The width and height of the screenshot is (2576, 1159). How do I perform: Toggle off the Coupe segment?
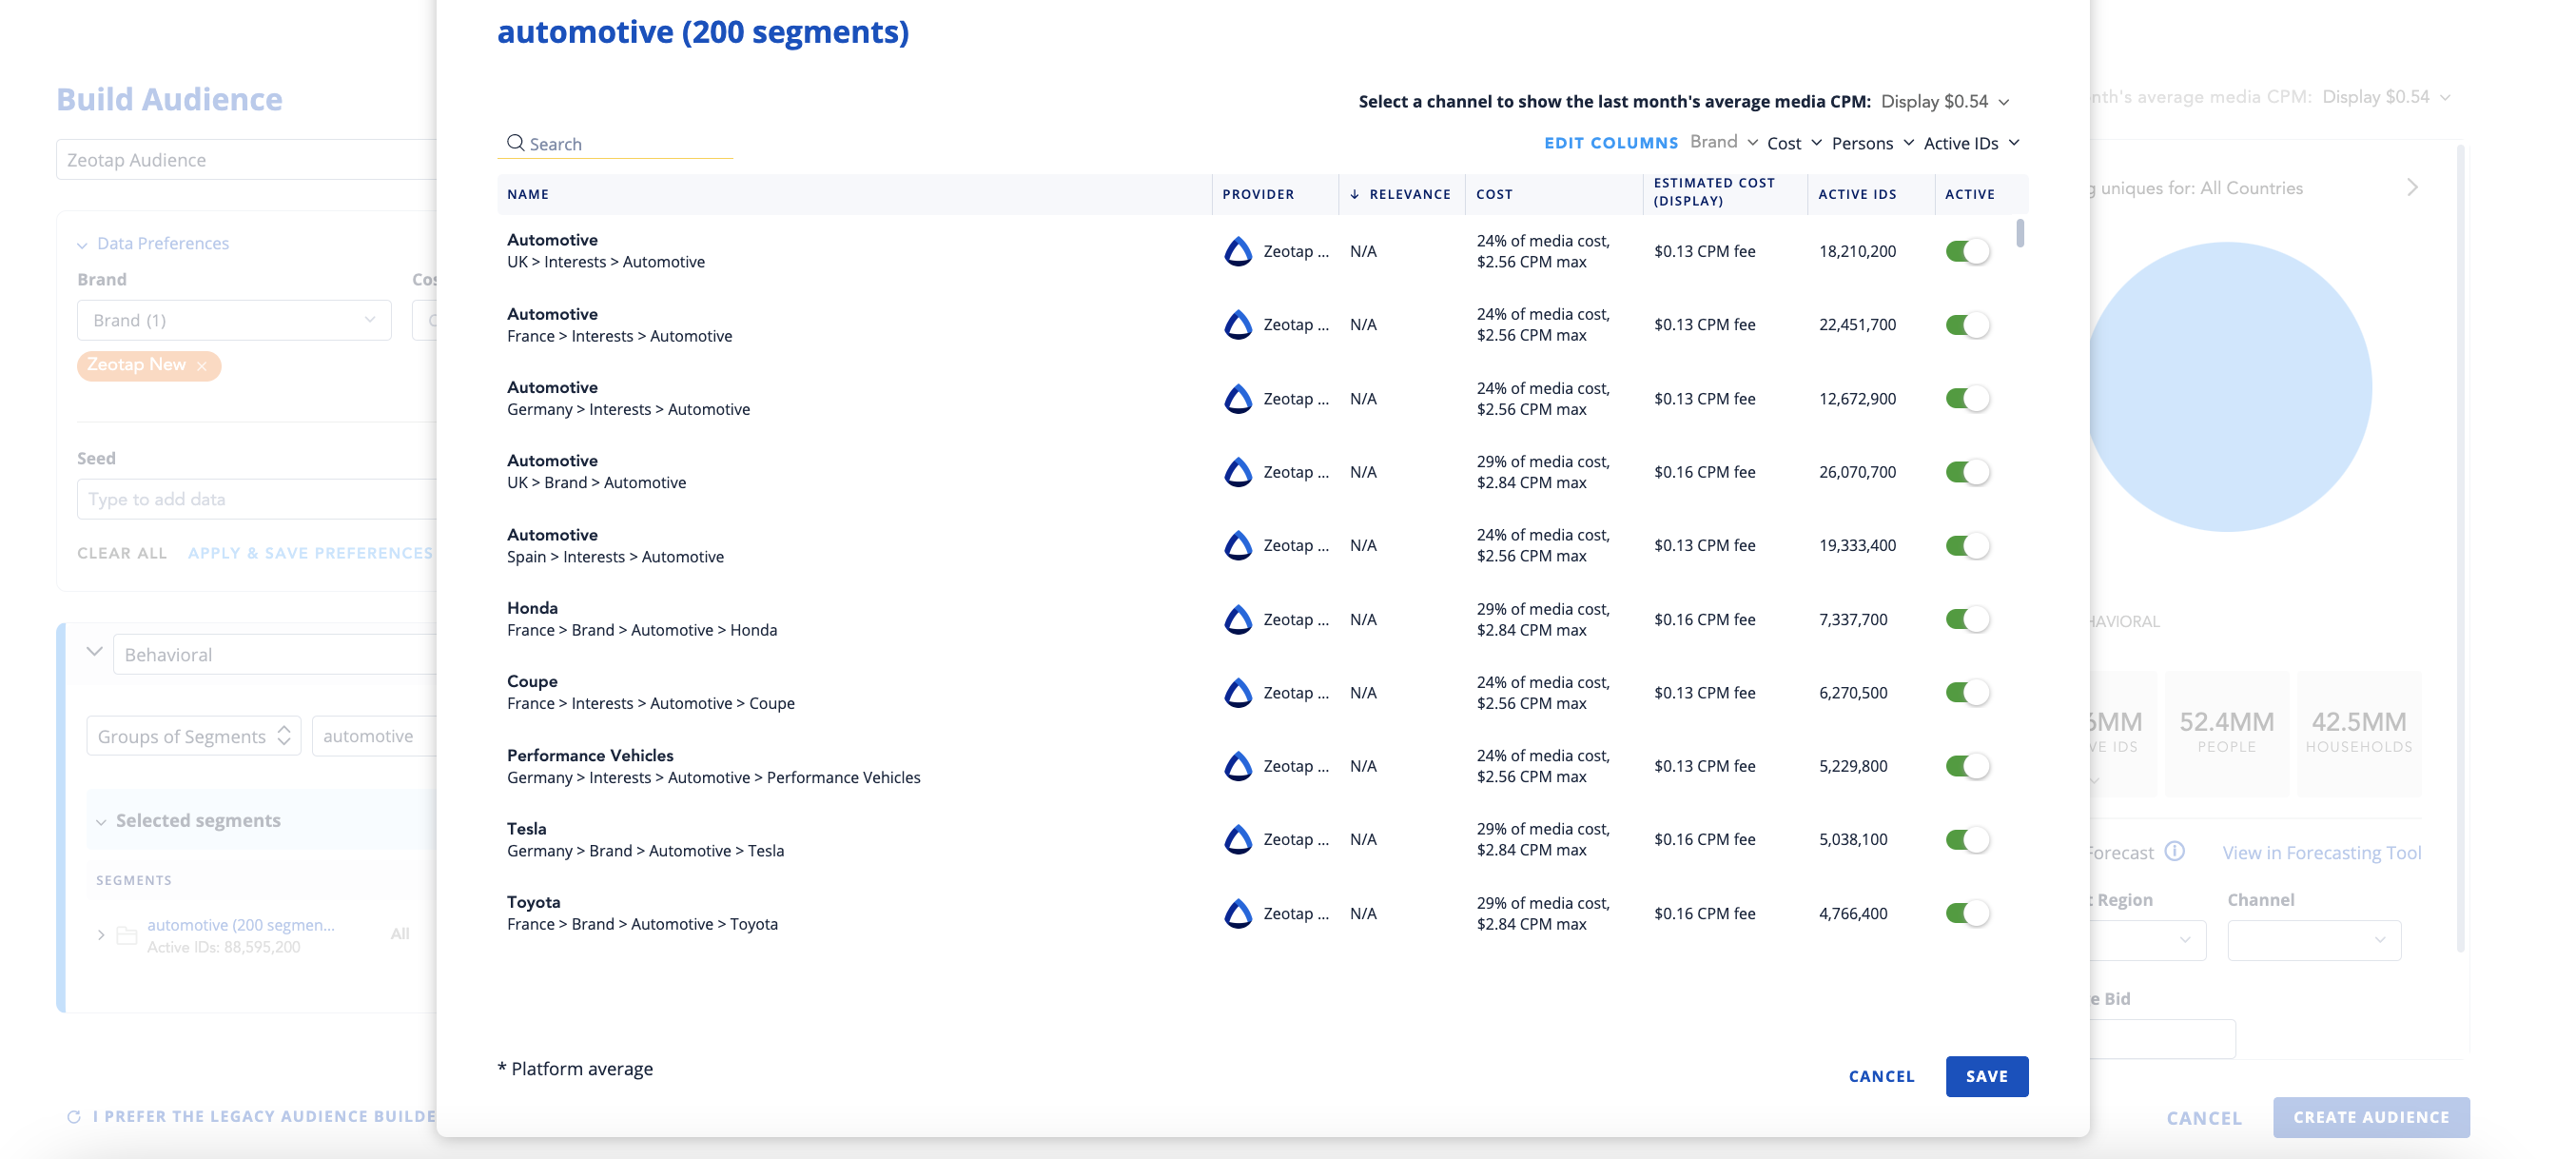tap(1966, 692)
